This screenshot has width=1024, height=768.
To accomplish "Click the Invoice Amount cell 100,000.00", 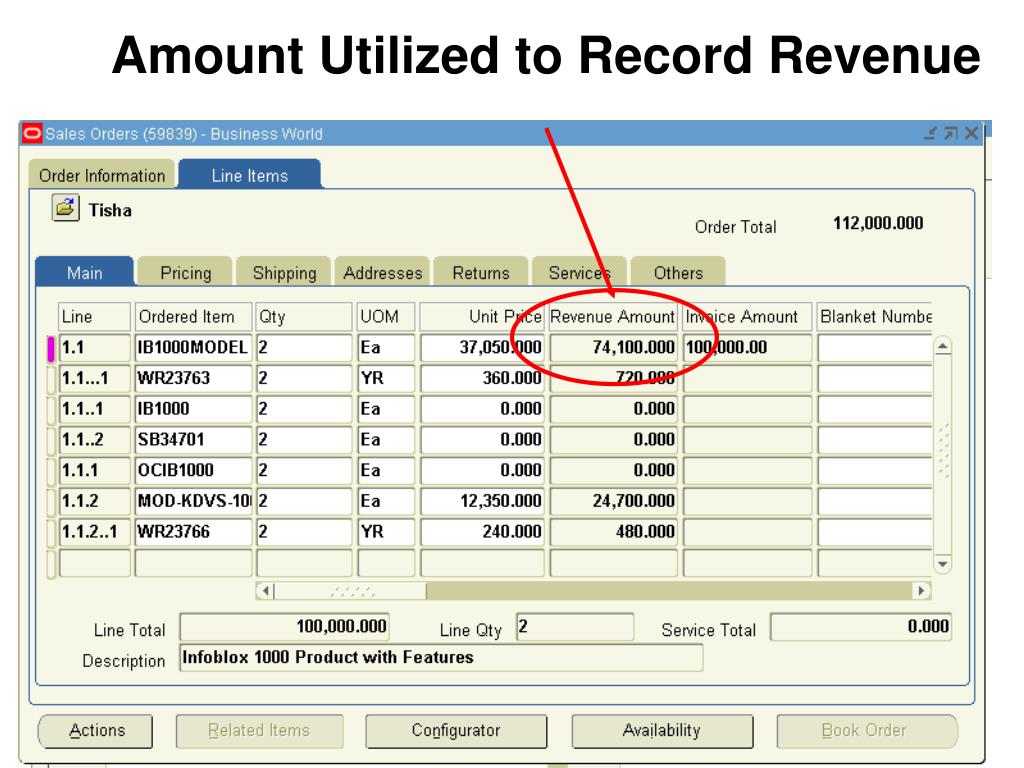I will pos(747,347).
